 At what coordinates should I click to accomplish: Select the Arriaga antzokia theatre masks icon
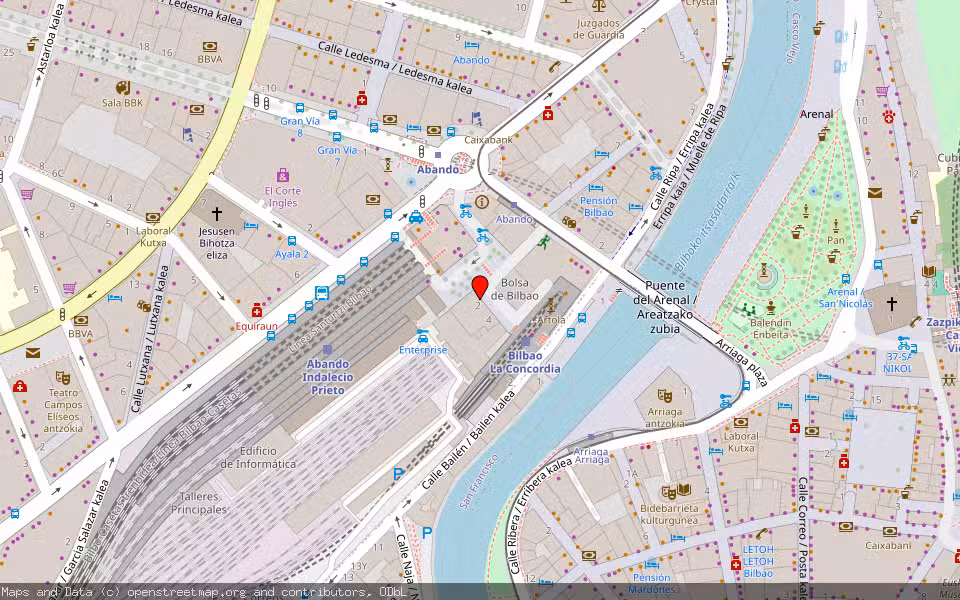pos(665,396)
